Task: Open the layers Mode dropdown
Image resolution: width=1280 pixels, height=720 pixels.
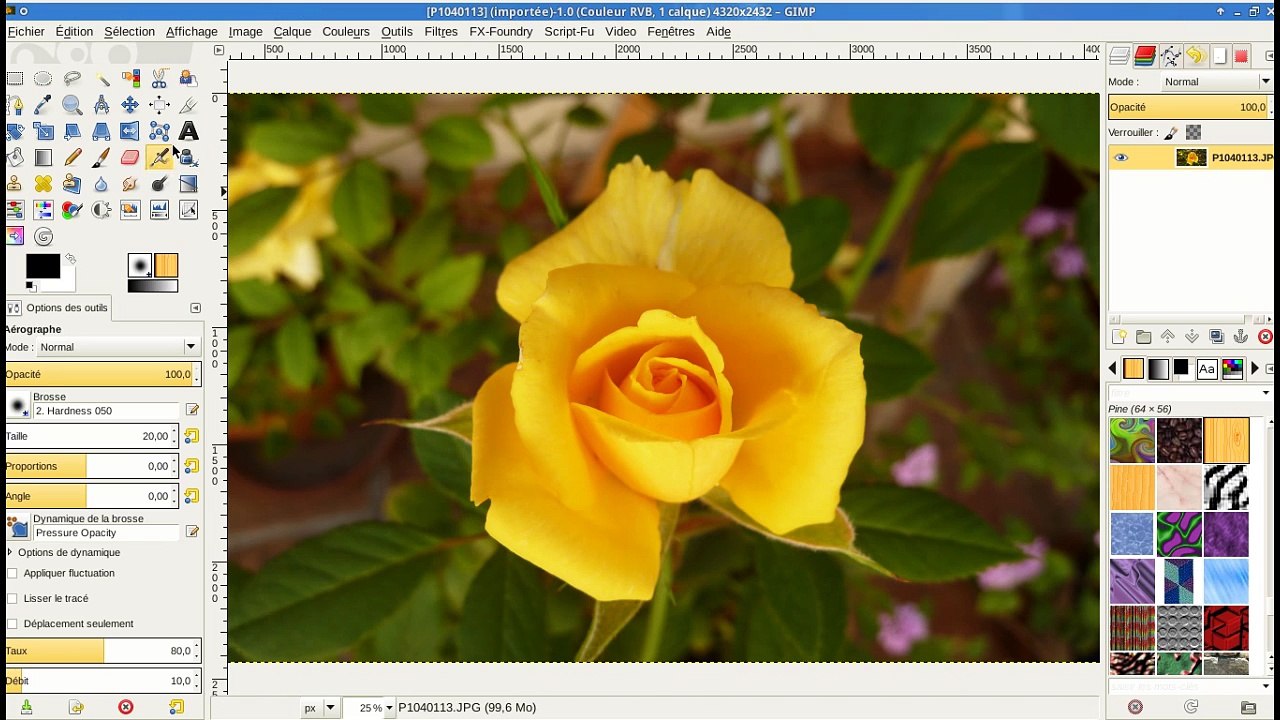Action: coord(1215,82)
